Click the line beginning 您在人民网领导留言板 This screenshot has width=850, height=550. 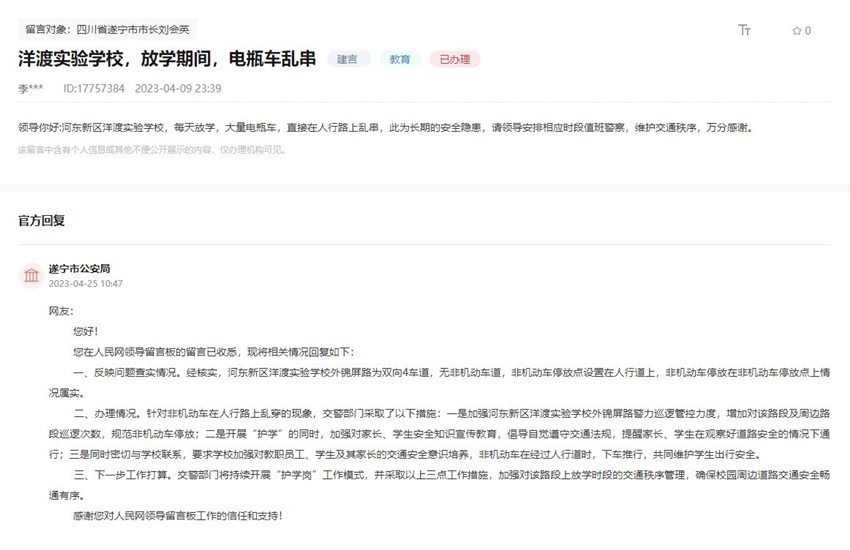214,352
